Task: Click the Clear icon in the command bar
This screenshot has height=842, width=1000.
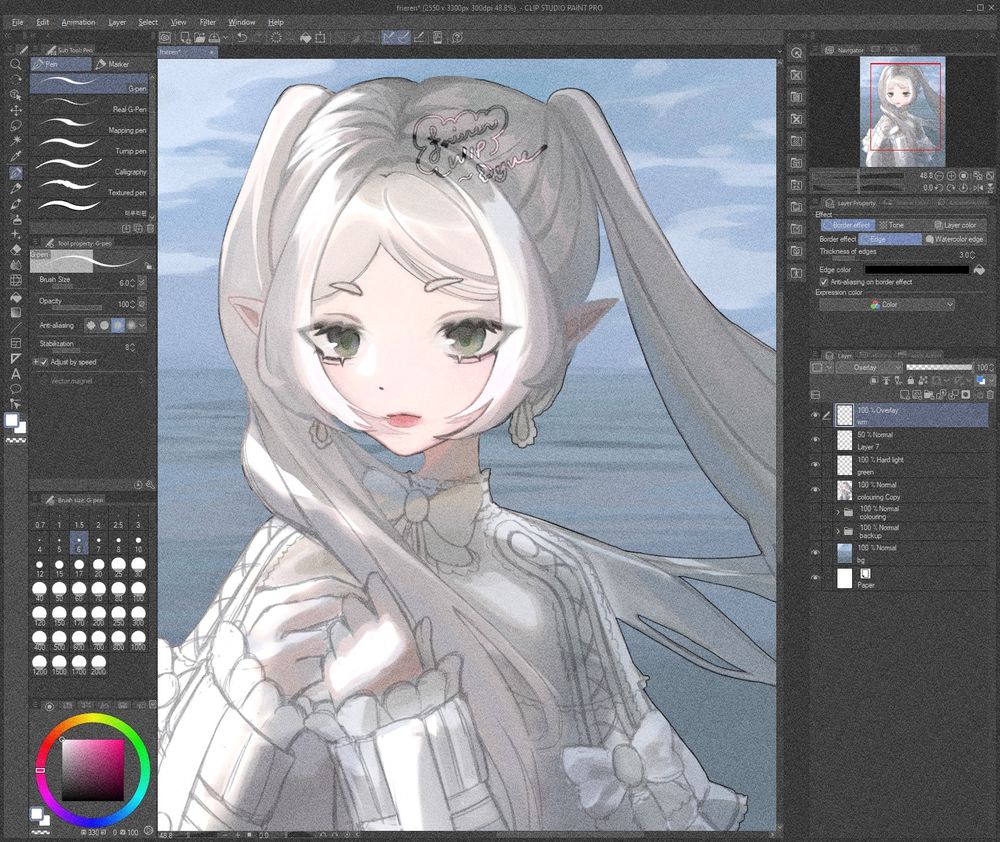Action: (x=276, y=38)
